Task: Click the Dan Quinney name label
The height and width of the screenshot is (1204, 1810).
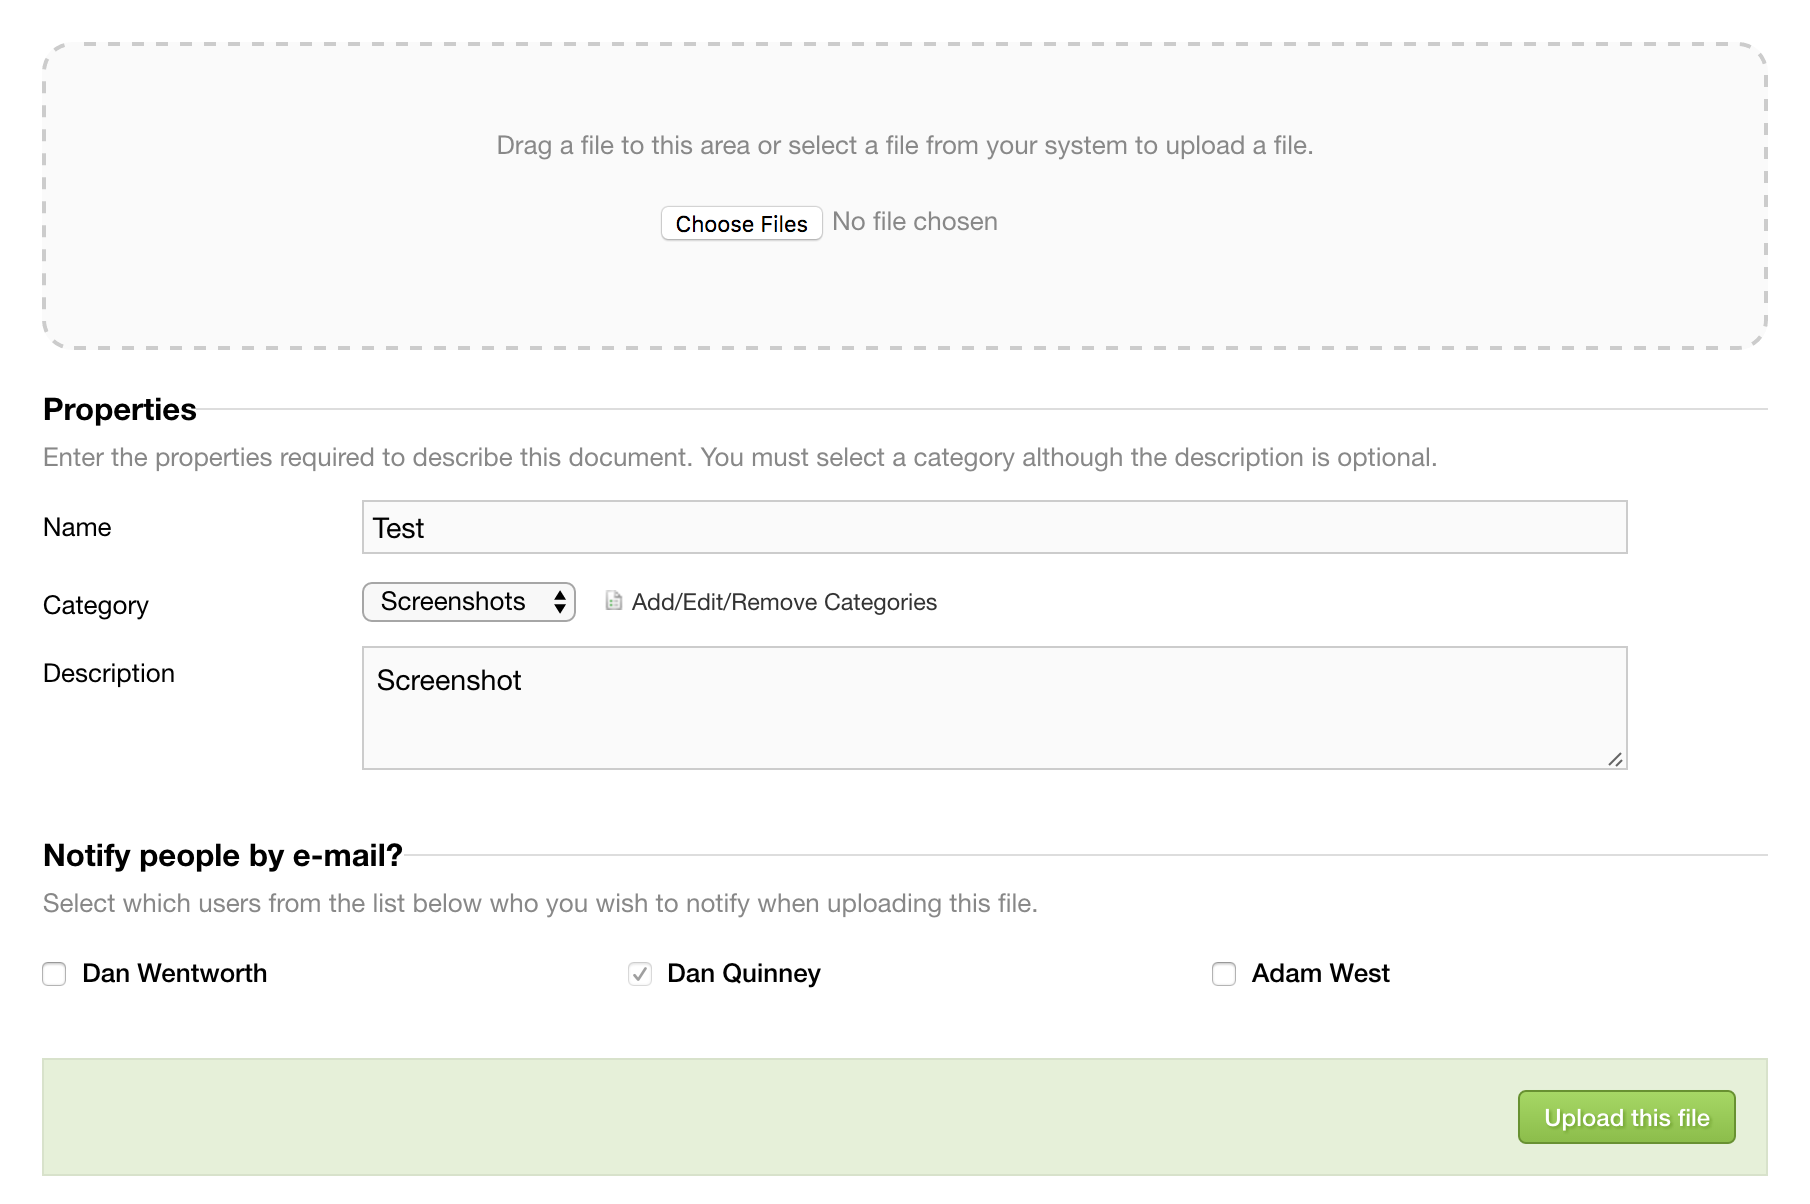Action: click(744, 973)
